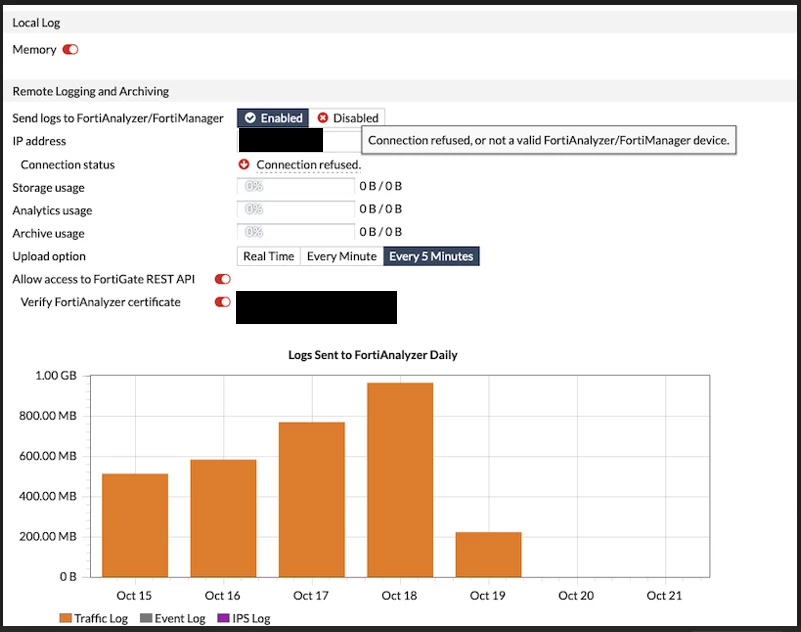Click the 'Upload option' label

coord(49,256)
